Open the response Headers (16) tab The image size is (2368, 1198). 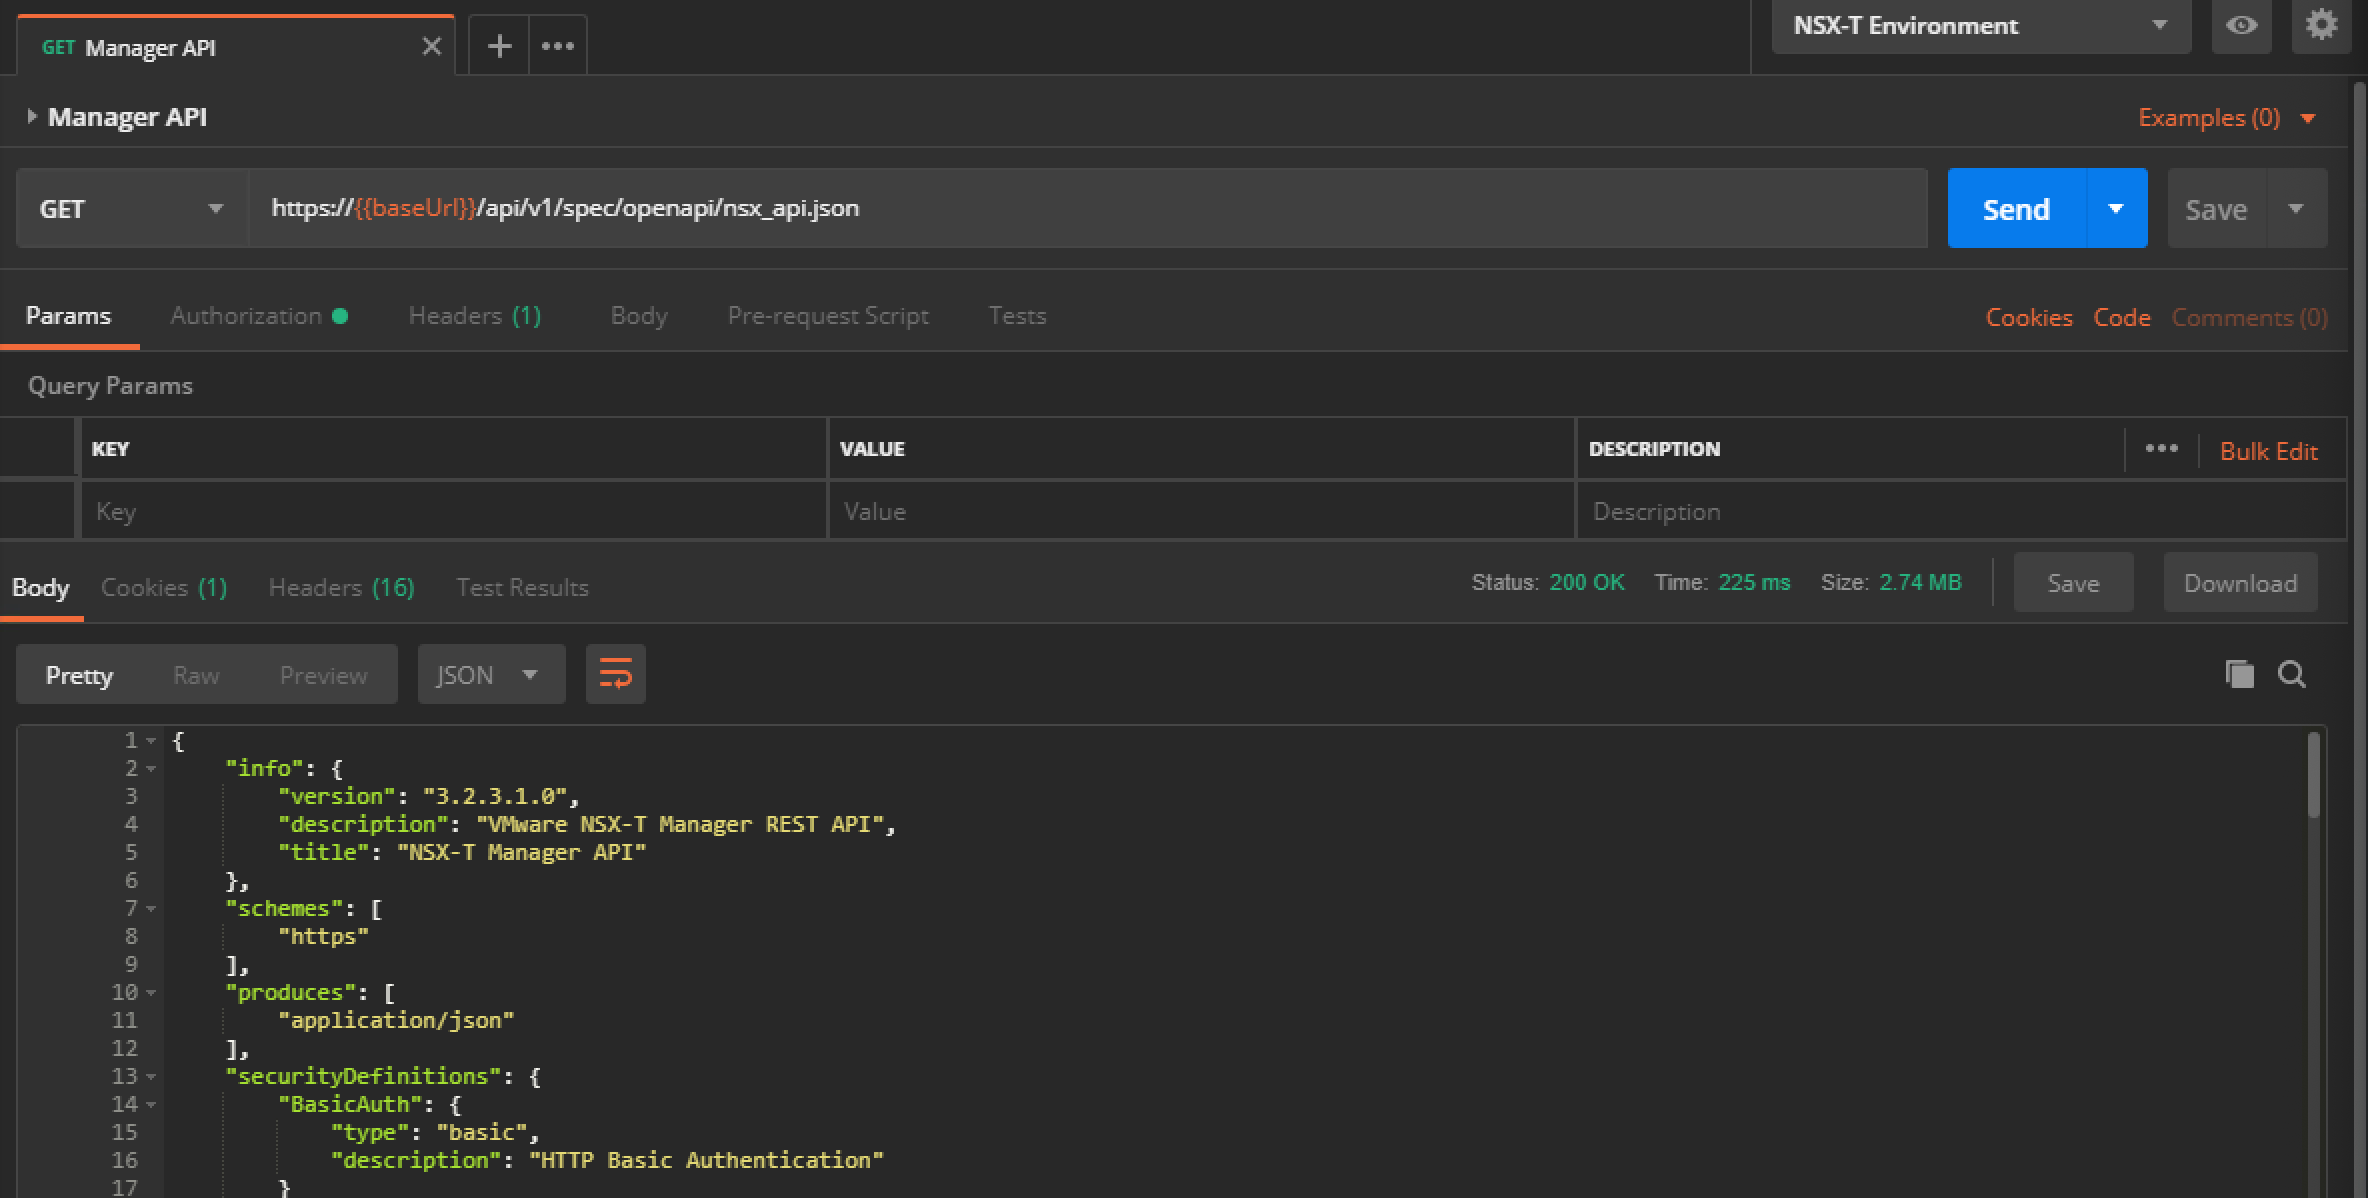[341, 587]
